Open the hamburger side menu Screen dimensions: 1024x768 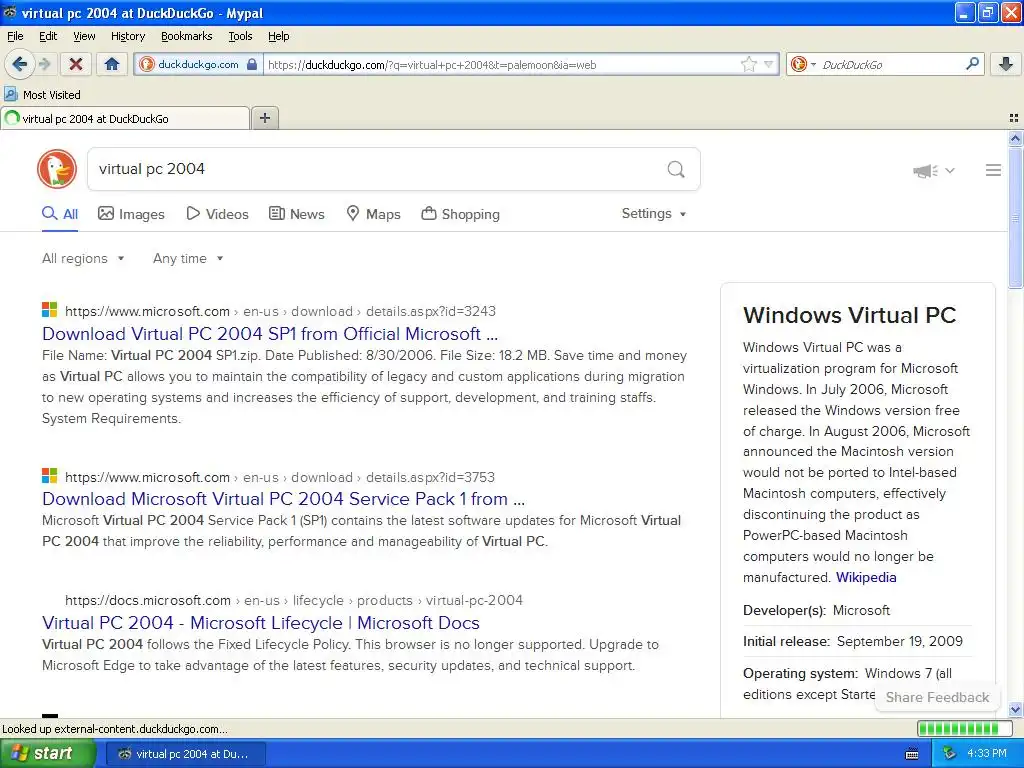pyautogui.click(x=993, y=170)
